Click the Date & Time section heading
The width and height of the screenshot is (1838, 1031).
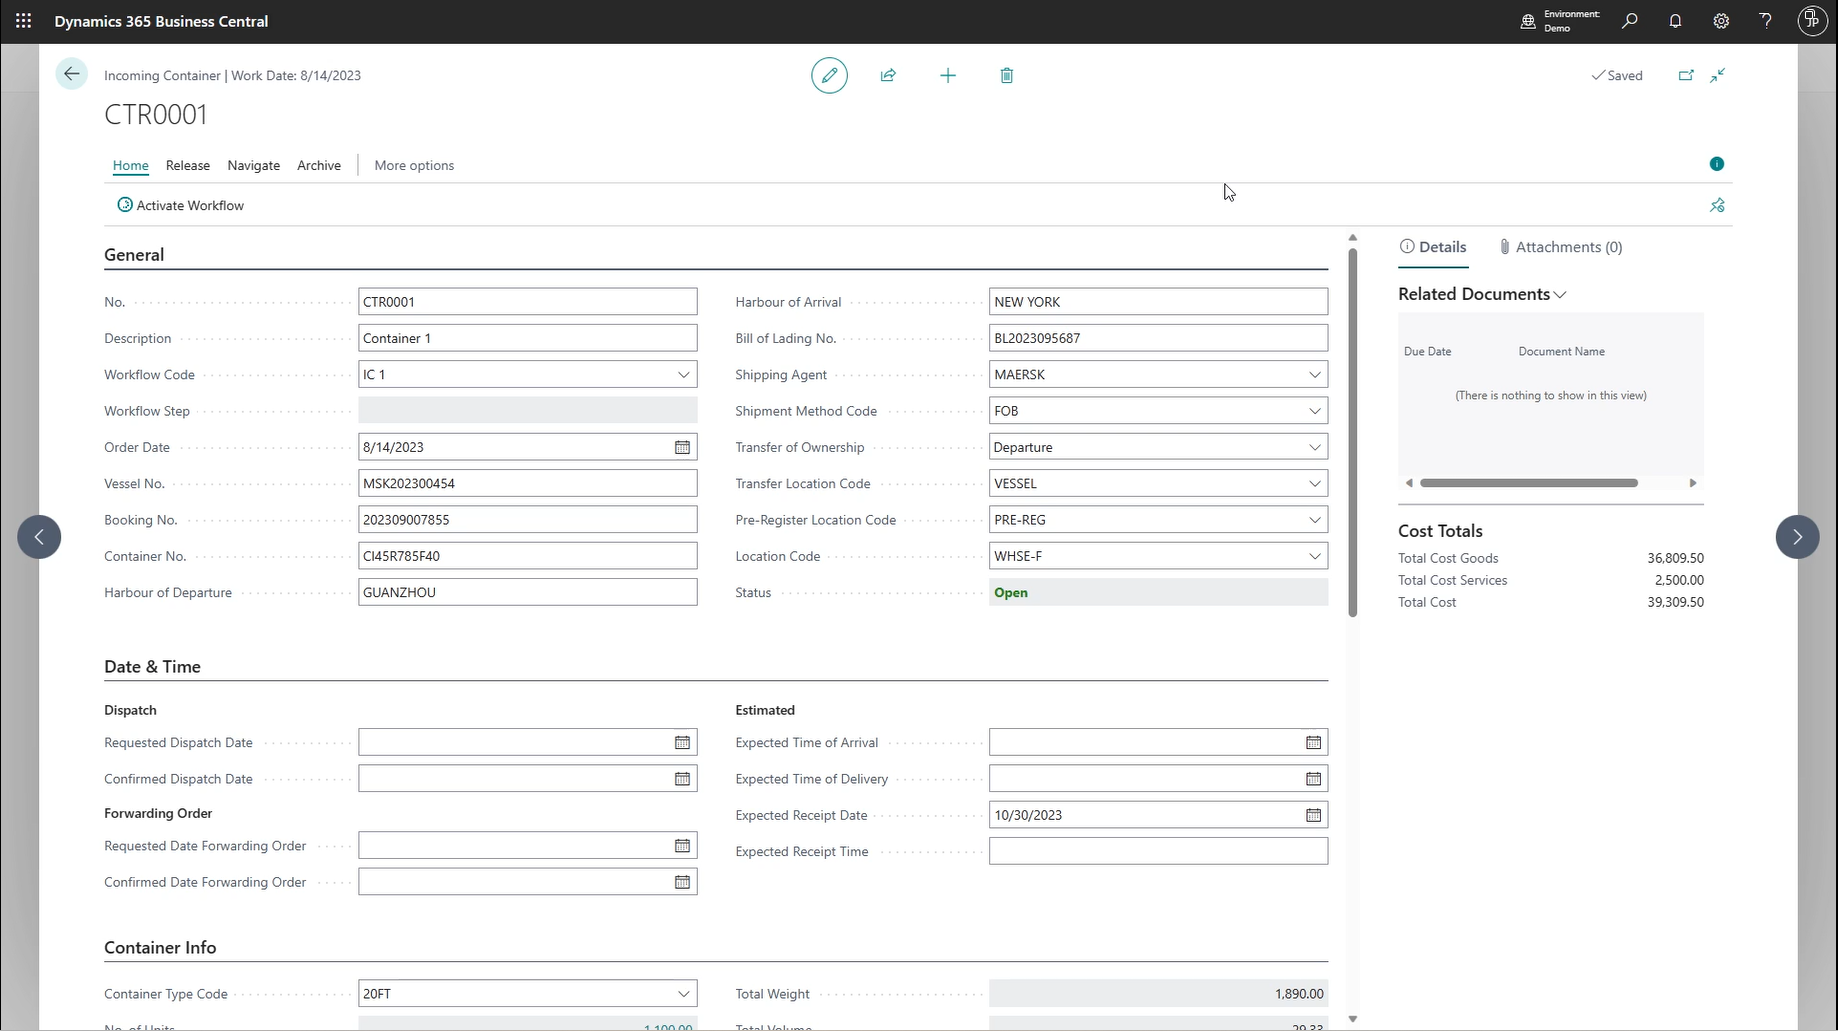[152, 667]
